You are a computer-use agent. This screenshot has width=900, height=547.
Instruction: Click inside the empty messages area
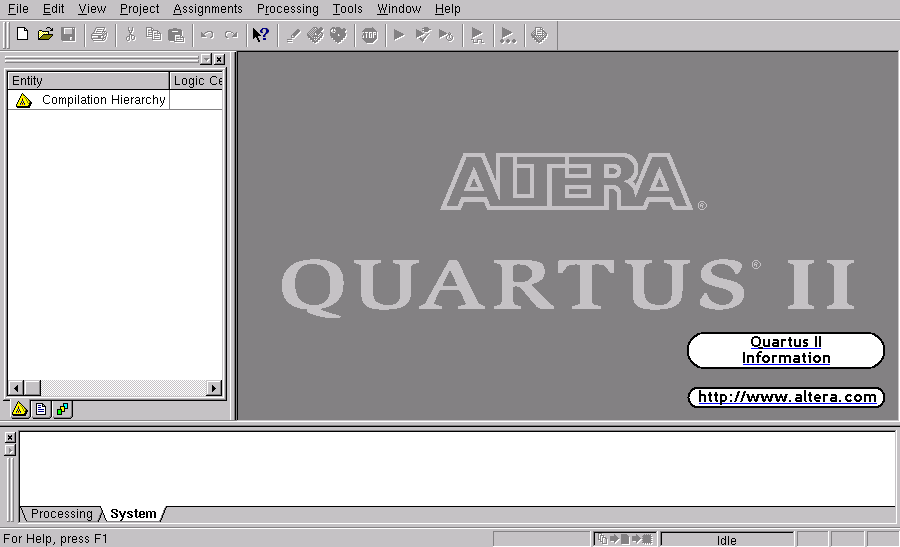click(x=457, y=468)
